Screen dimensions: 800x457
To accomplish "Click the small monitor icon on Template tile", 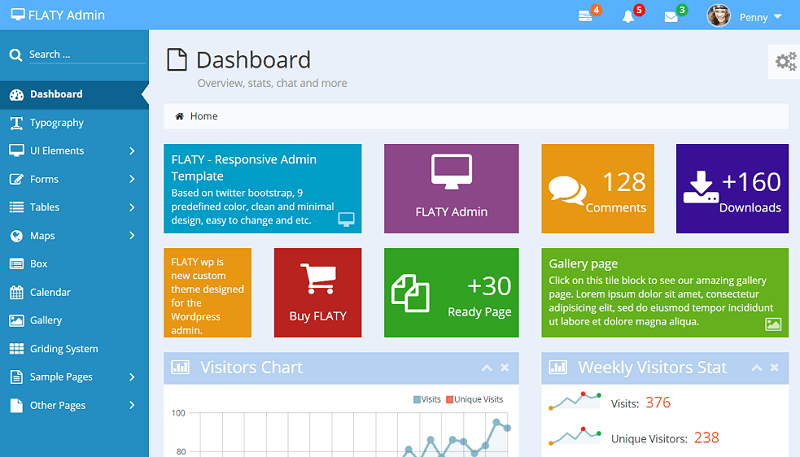I will point(346,220).
